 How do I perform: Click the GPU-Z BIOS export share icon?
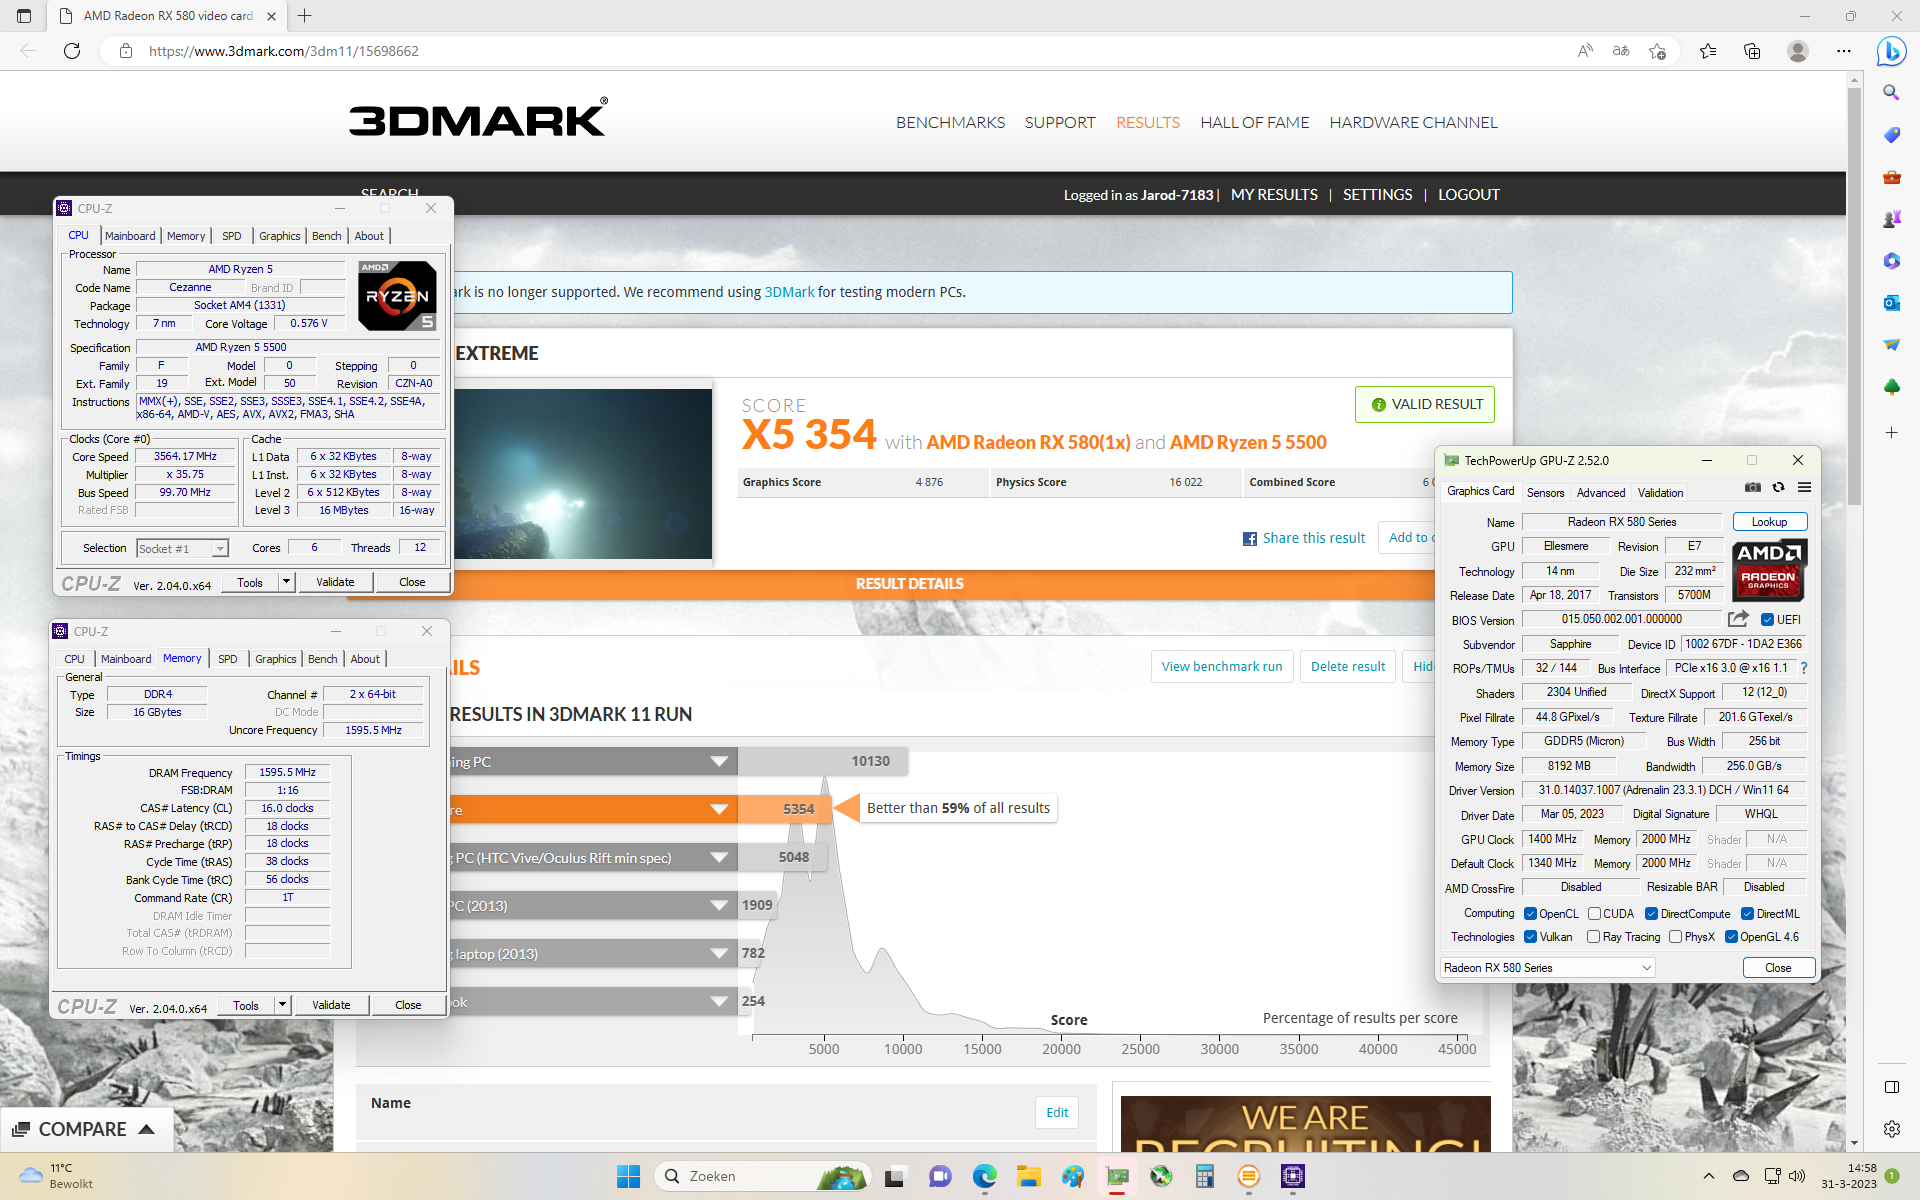tap(1738, 619)
